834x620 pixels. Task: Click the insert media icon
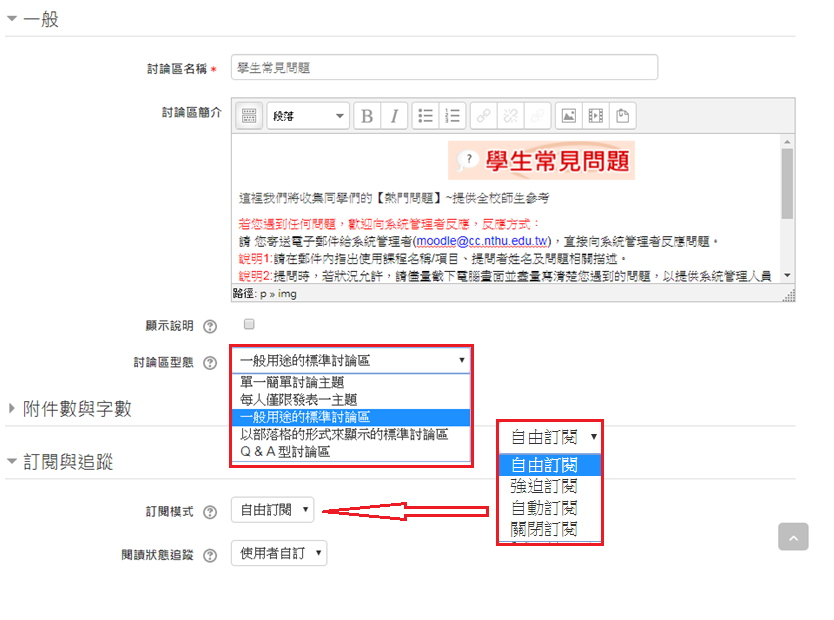594,115
